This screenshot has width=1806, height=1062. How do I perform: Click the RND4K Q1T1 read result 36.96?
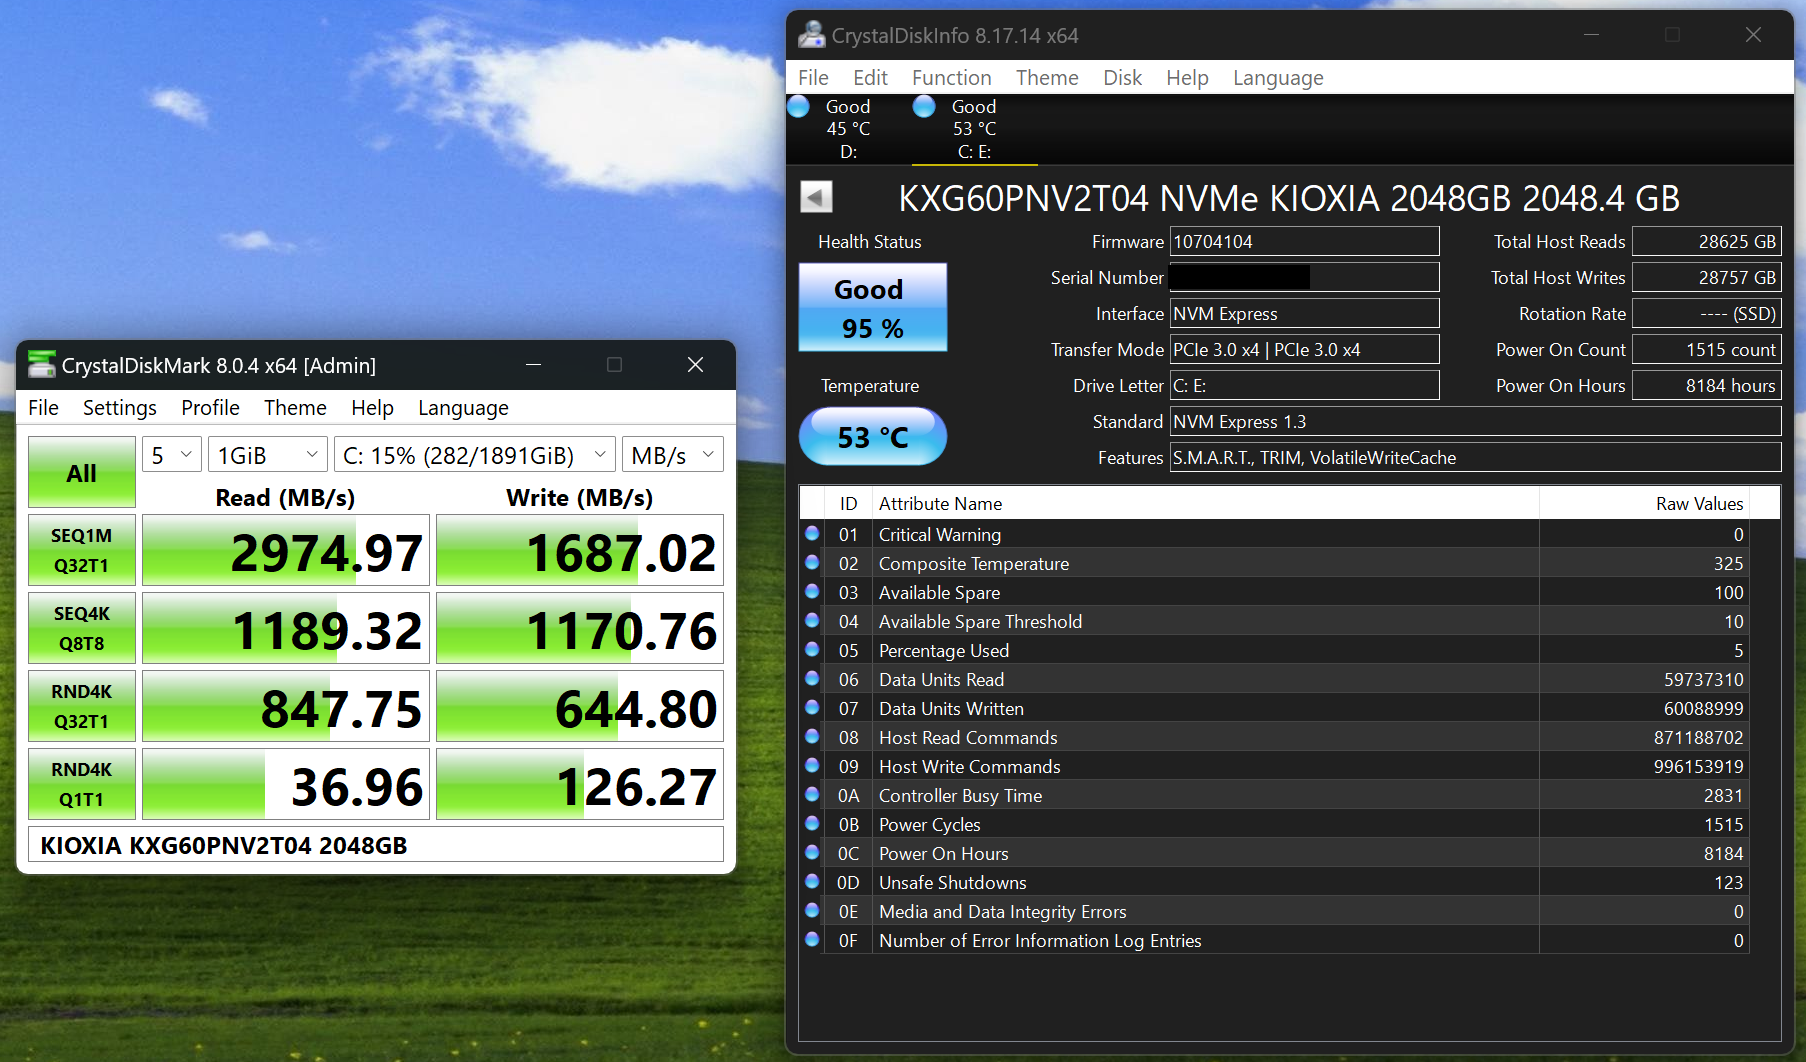[286, 784]
